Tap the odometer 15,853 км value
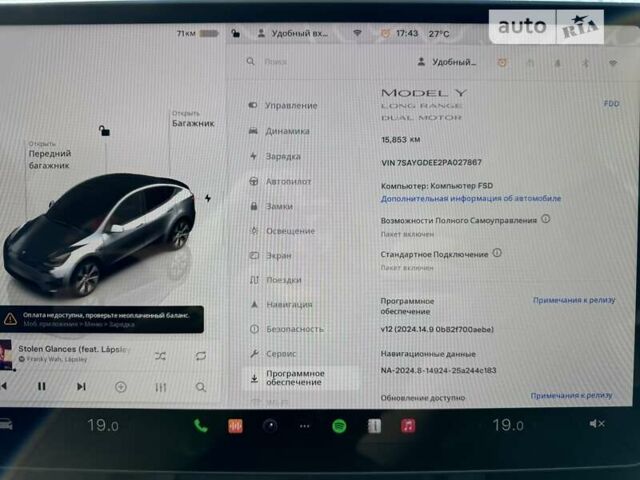The height and width of the screenshot is (480, 640). (400, 140)
